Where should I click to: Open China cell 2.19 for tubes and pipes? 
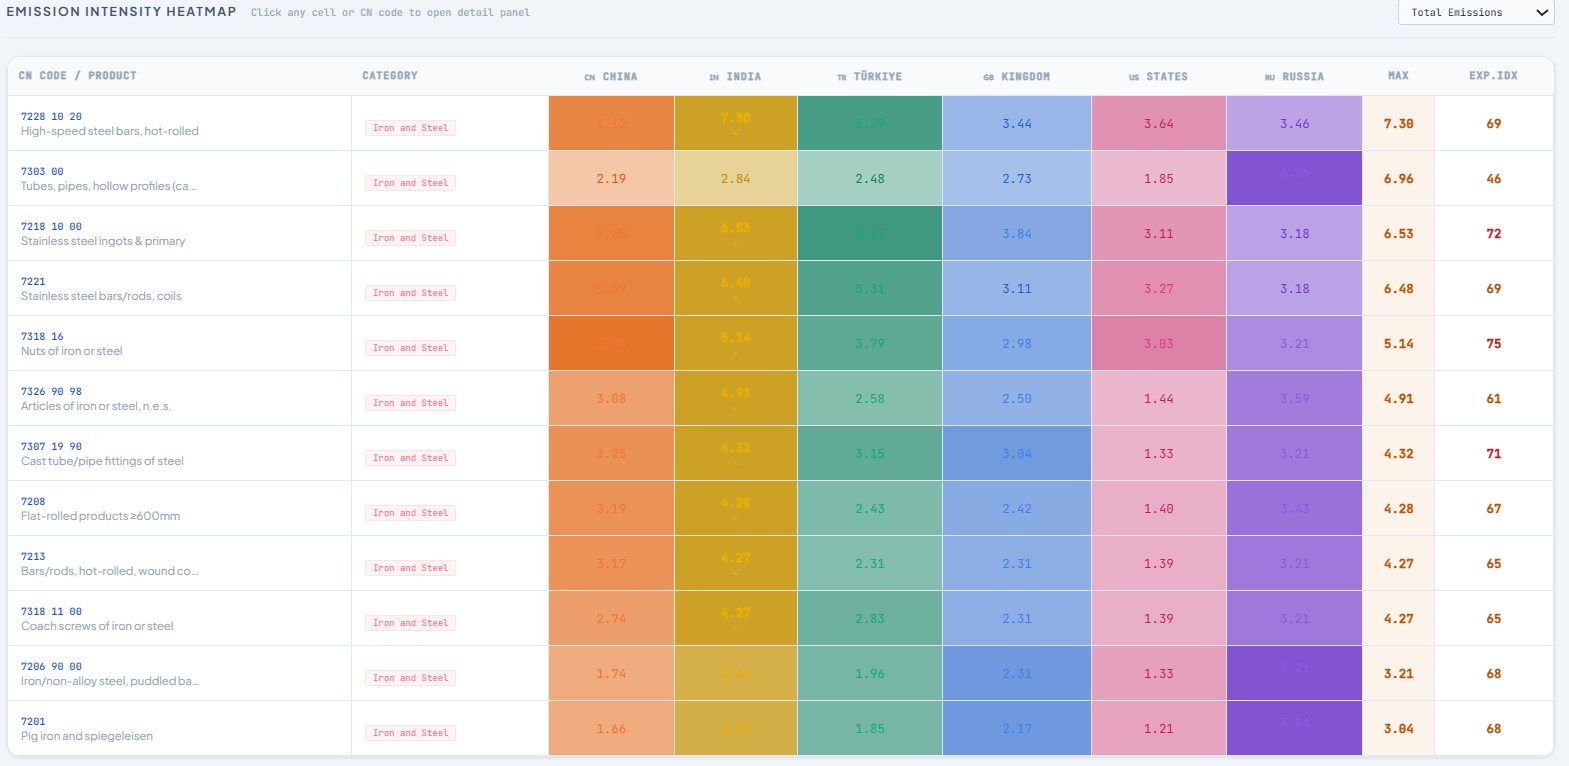click(611, 179)
